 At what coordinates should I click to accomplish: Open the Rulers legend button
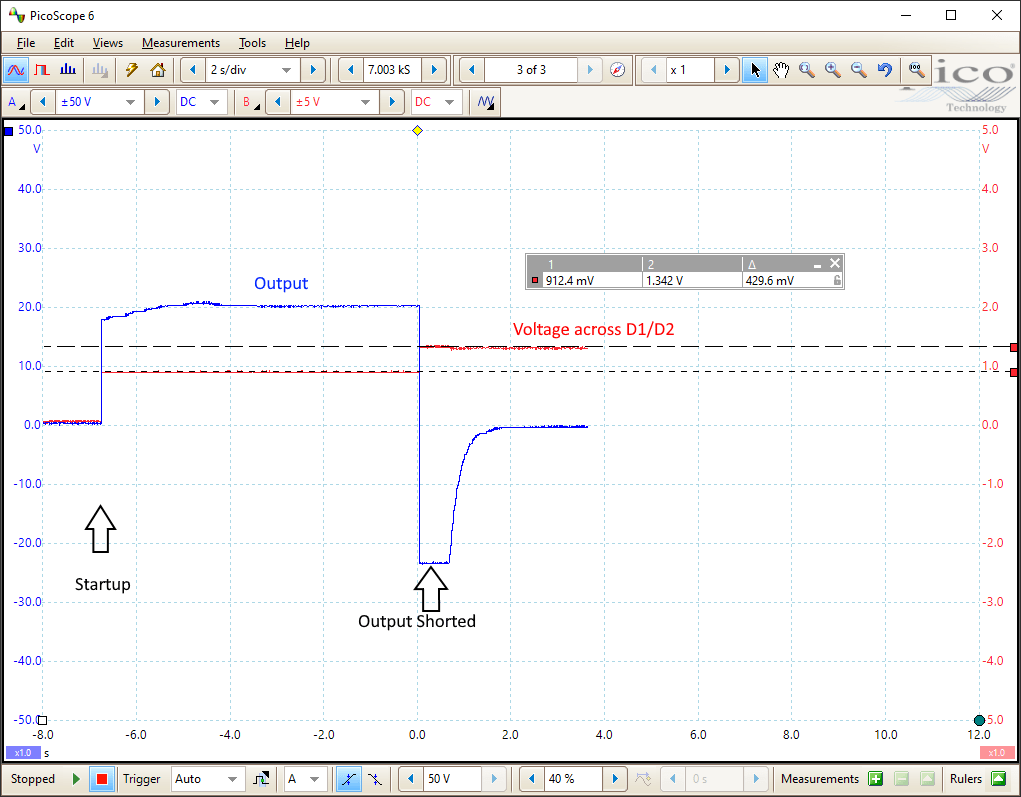[998, 779]
